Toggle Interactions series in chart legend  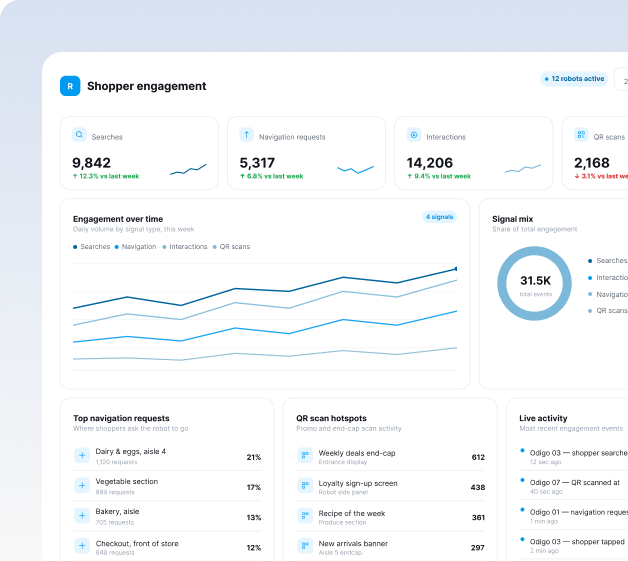[x=185, y=247]
